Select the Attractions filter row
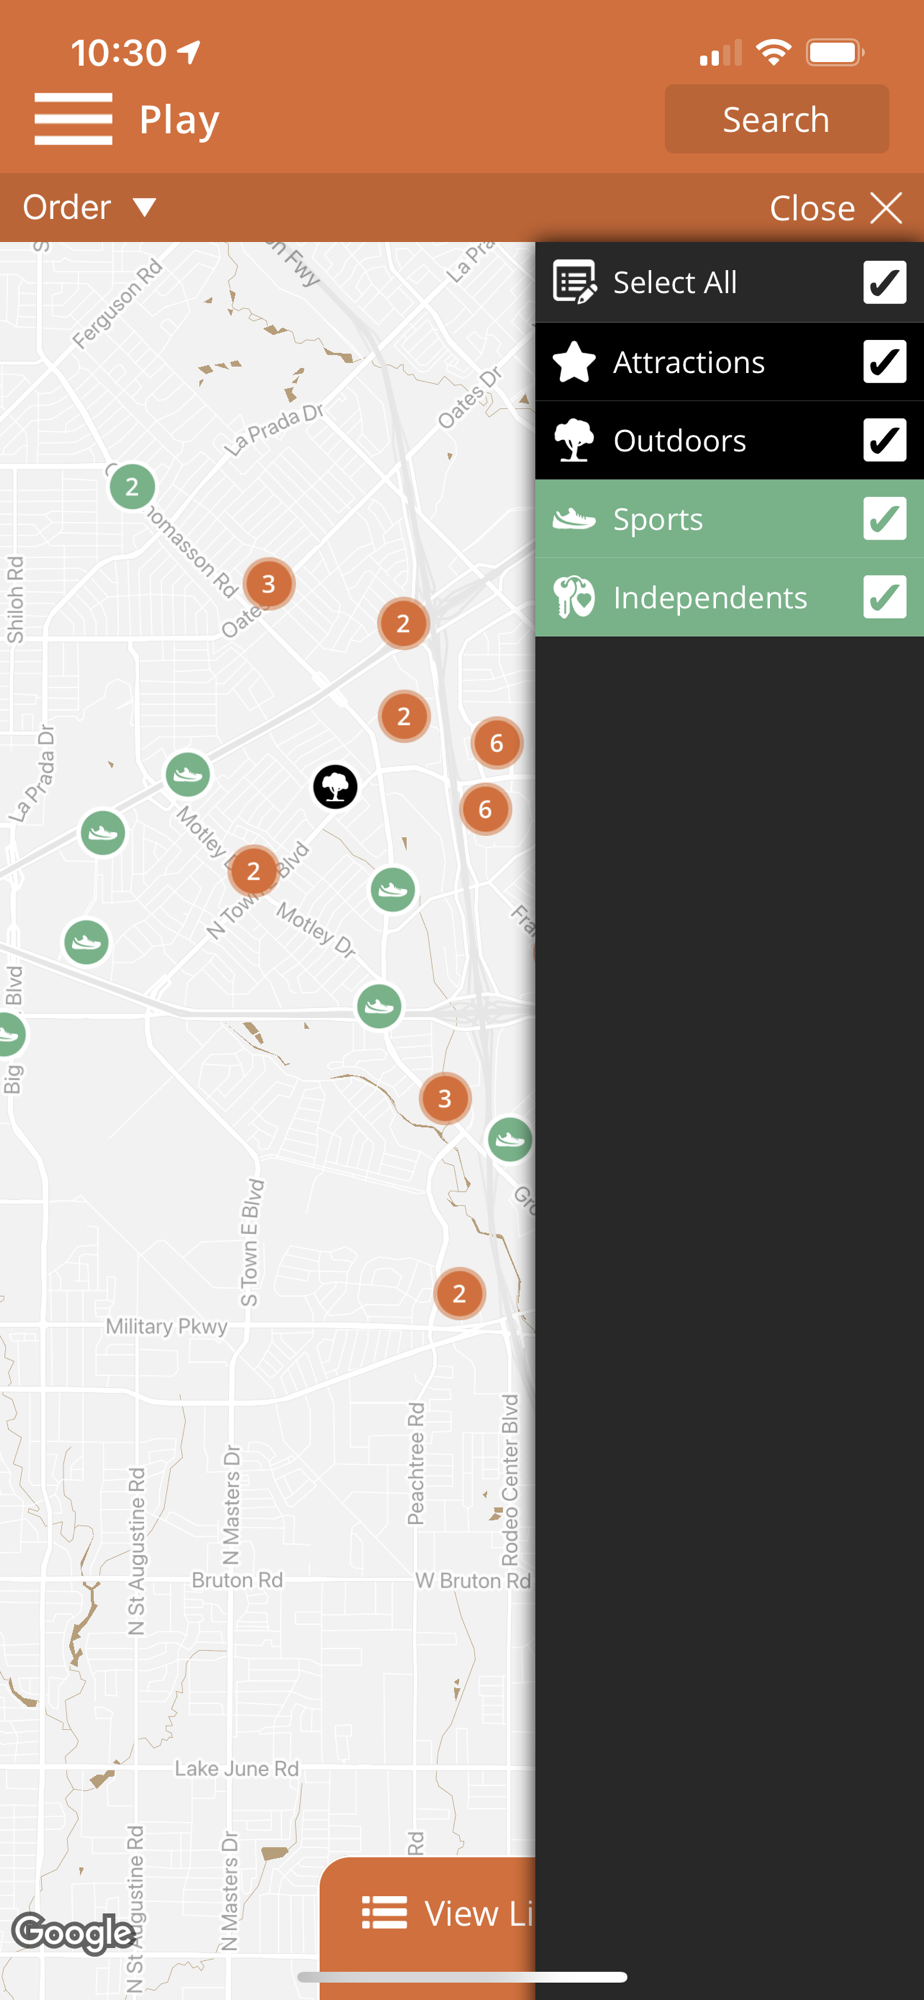Viewport: 924px width, 2000px height. [x=729, y=362]
